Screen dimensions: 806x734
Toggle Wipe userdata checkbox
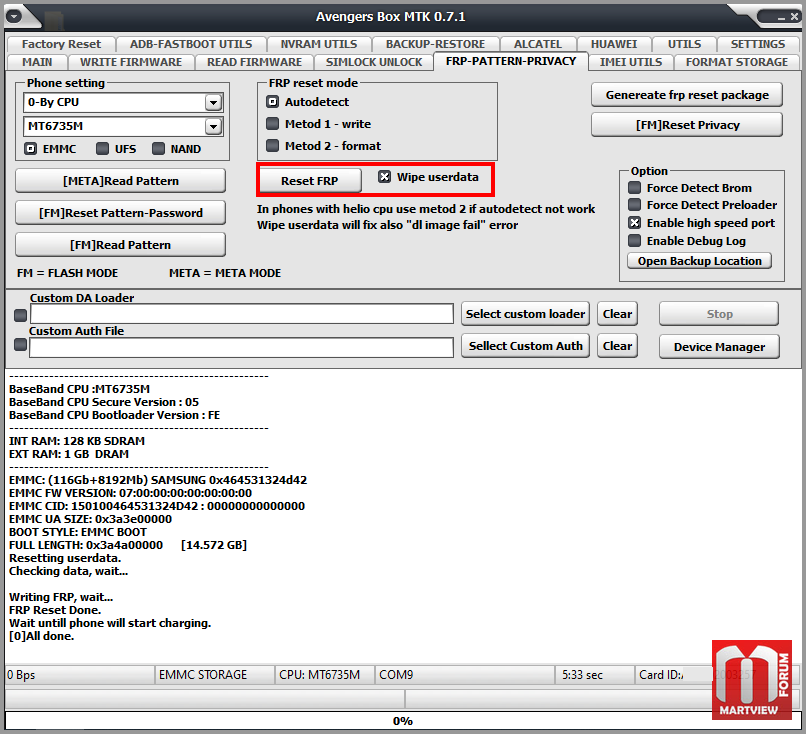[x=384, y=177]
